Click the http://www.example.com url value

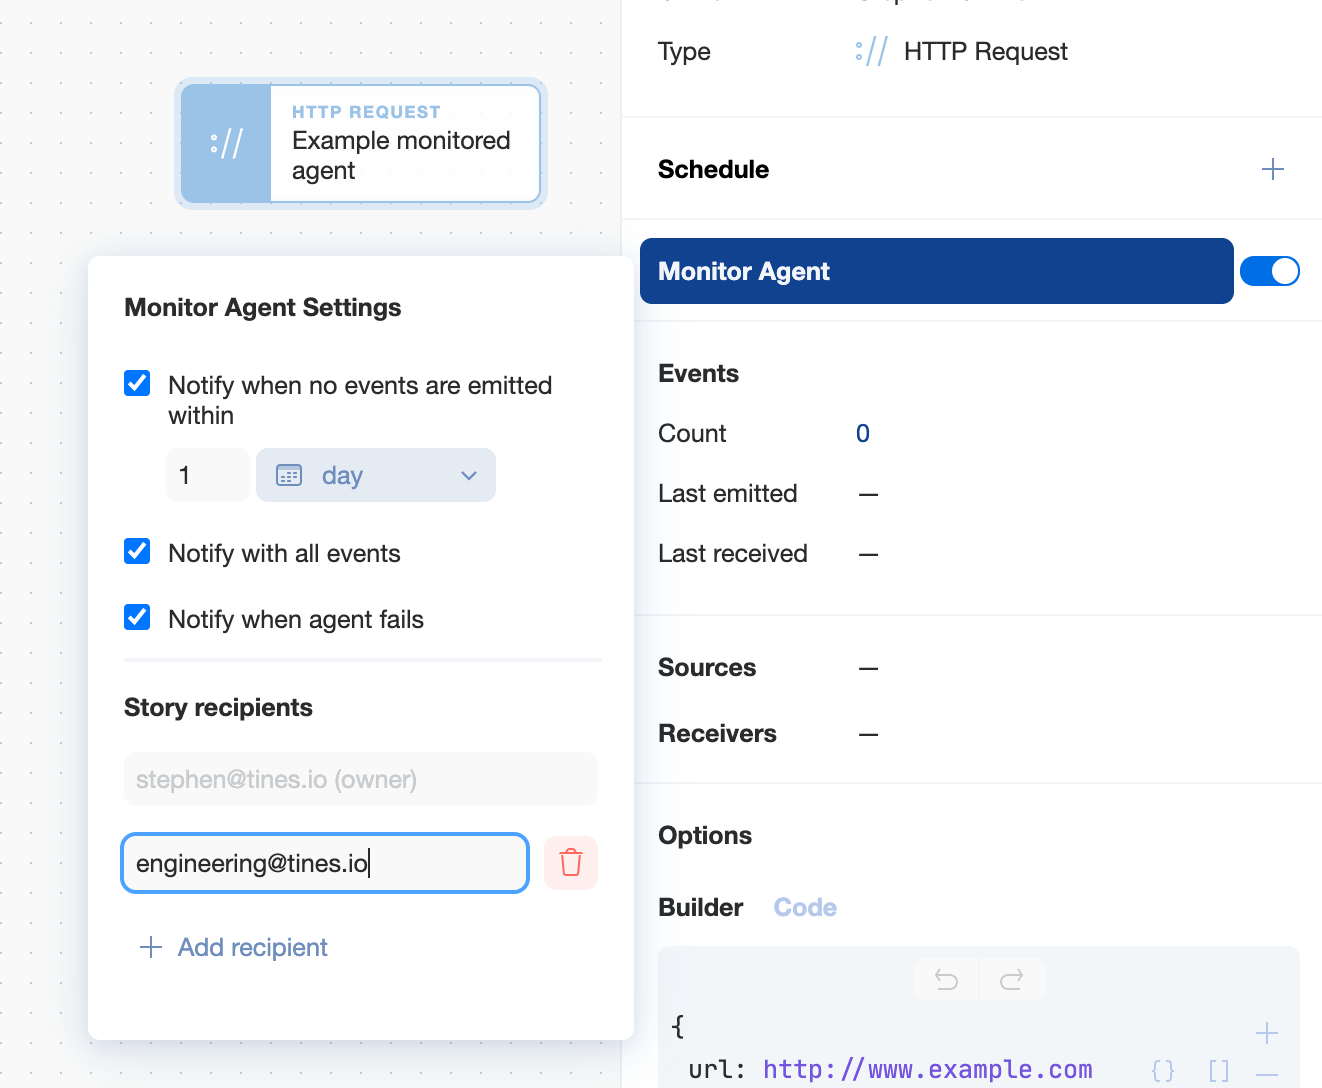(x=927, y=1070)
